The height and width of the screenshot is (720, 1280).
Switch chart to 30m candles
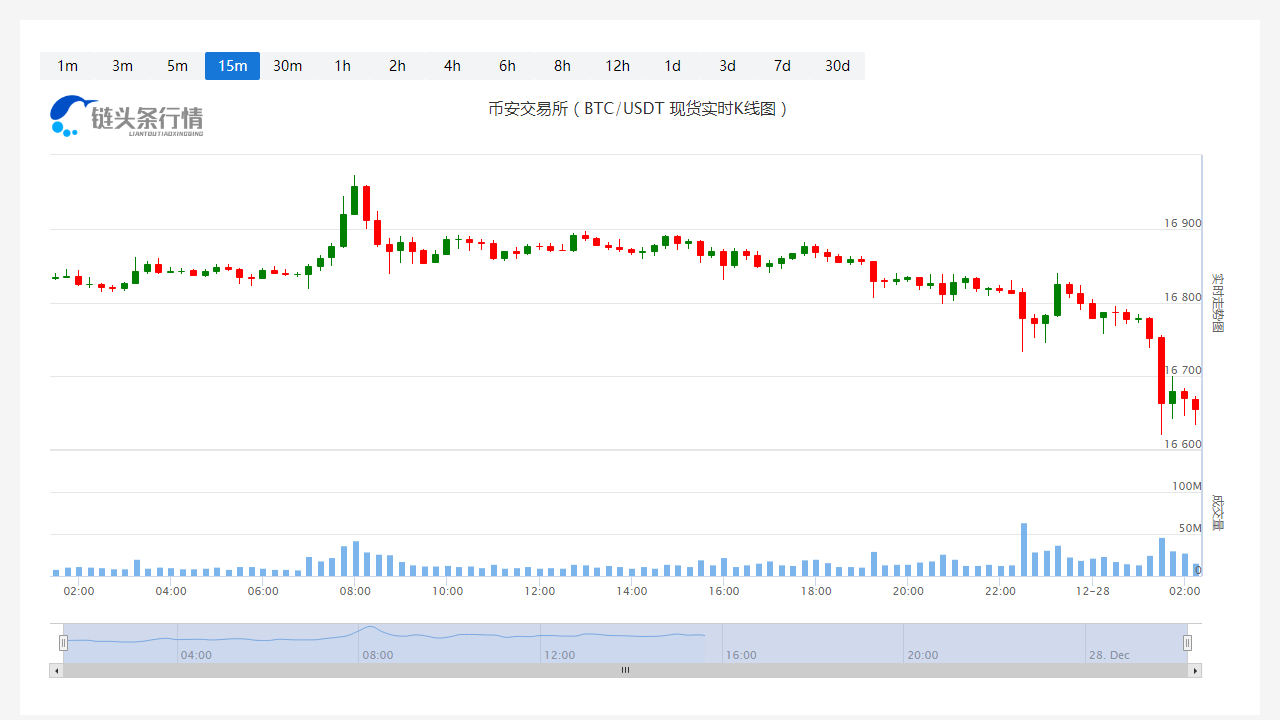(287, 66)
